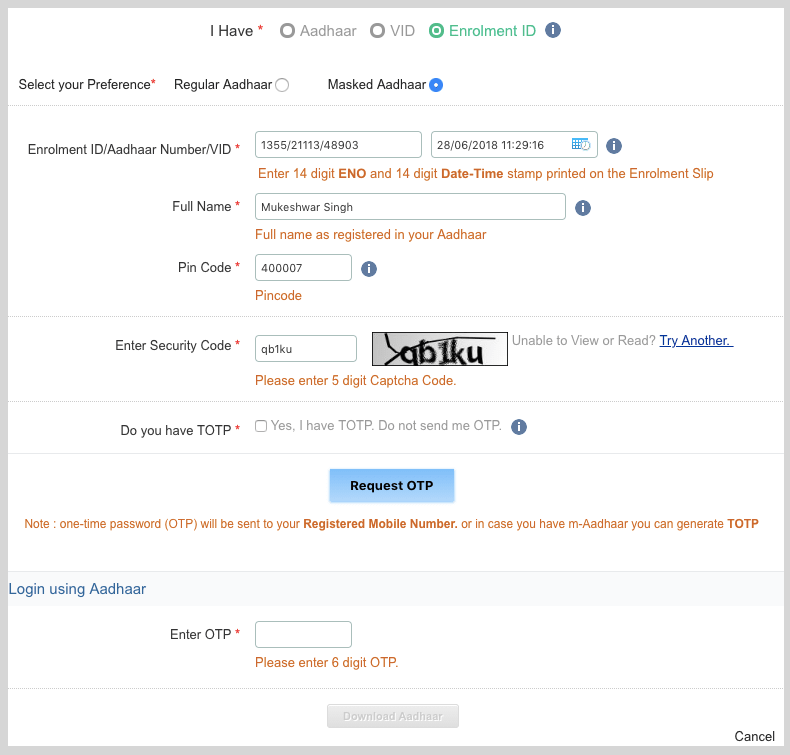
Task: Click the 'Login using Aadhaar' heading
Action: point(77,589)
